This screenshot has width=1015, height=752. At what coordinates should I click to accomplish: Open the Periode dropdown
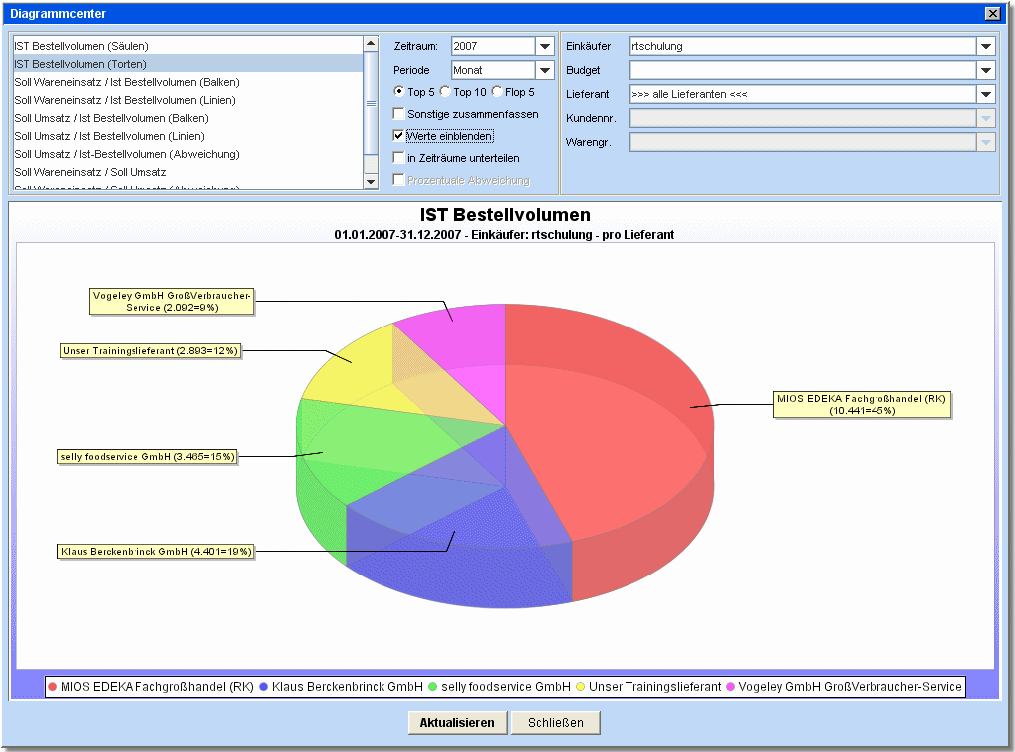click(544, 71)
